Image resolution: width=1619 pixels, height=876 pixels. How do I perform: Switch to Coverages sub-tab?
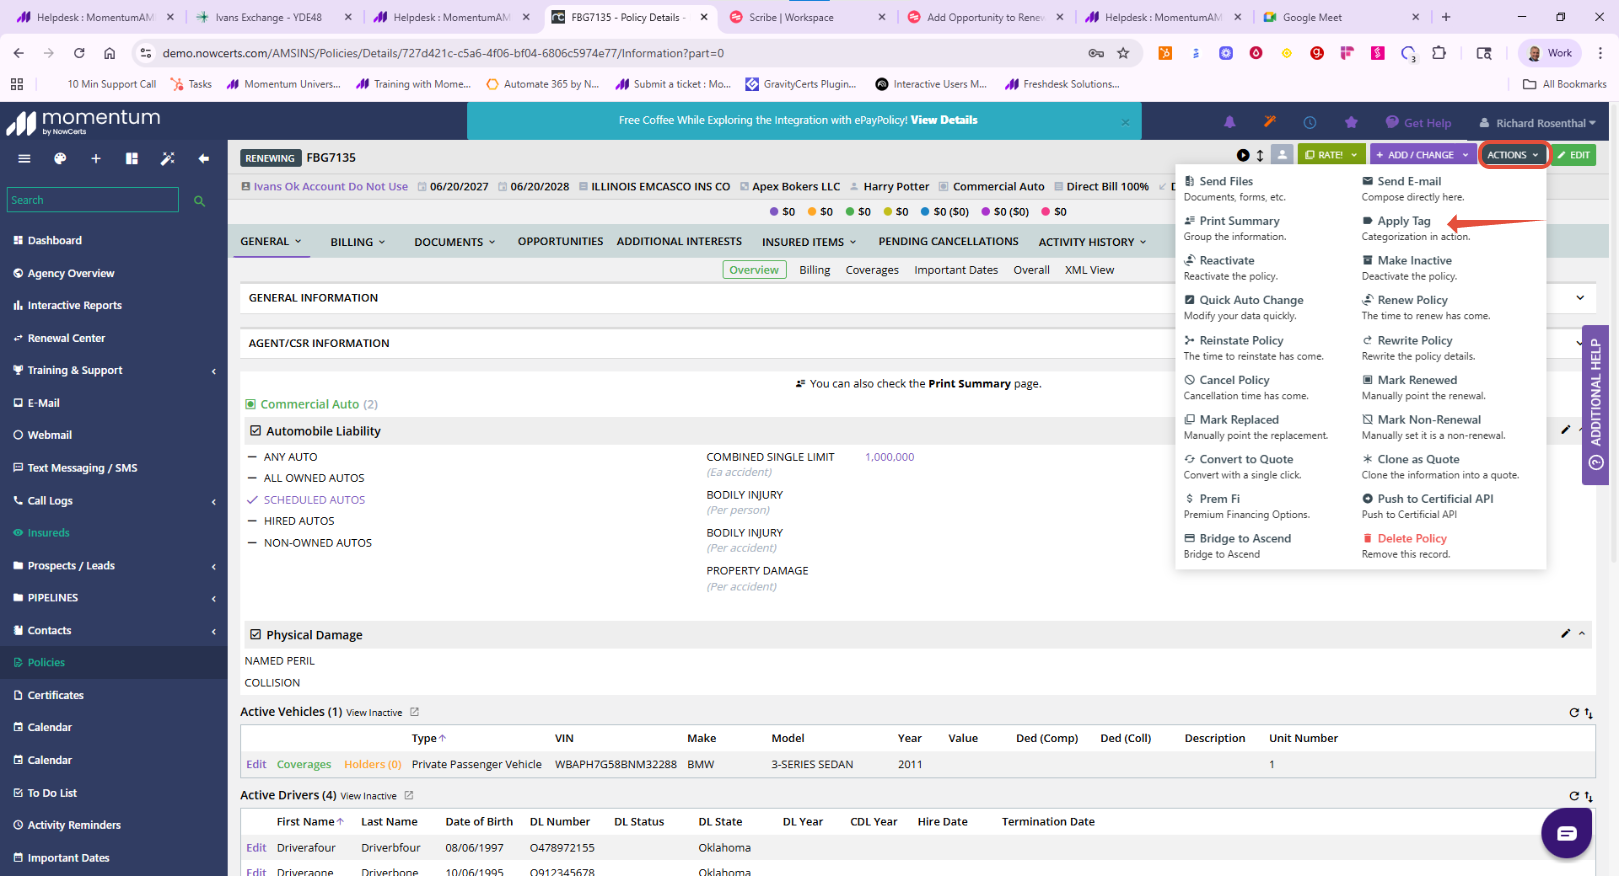872,270
